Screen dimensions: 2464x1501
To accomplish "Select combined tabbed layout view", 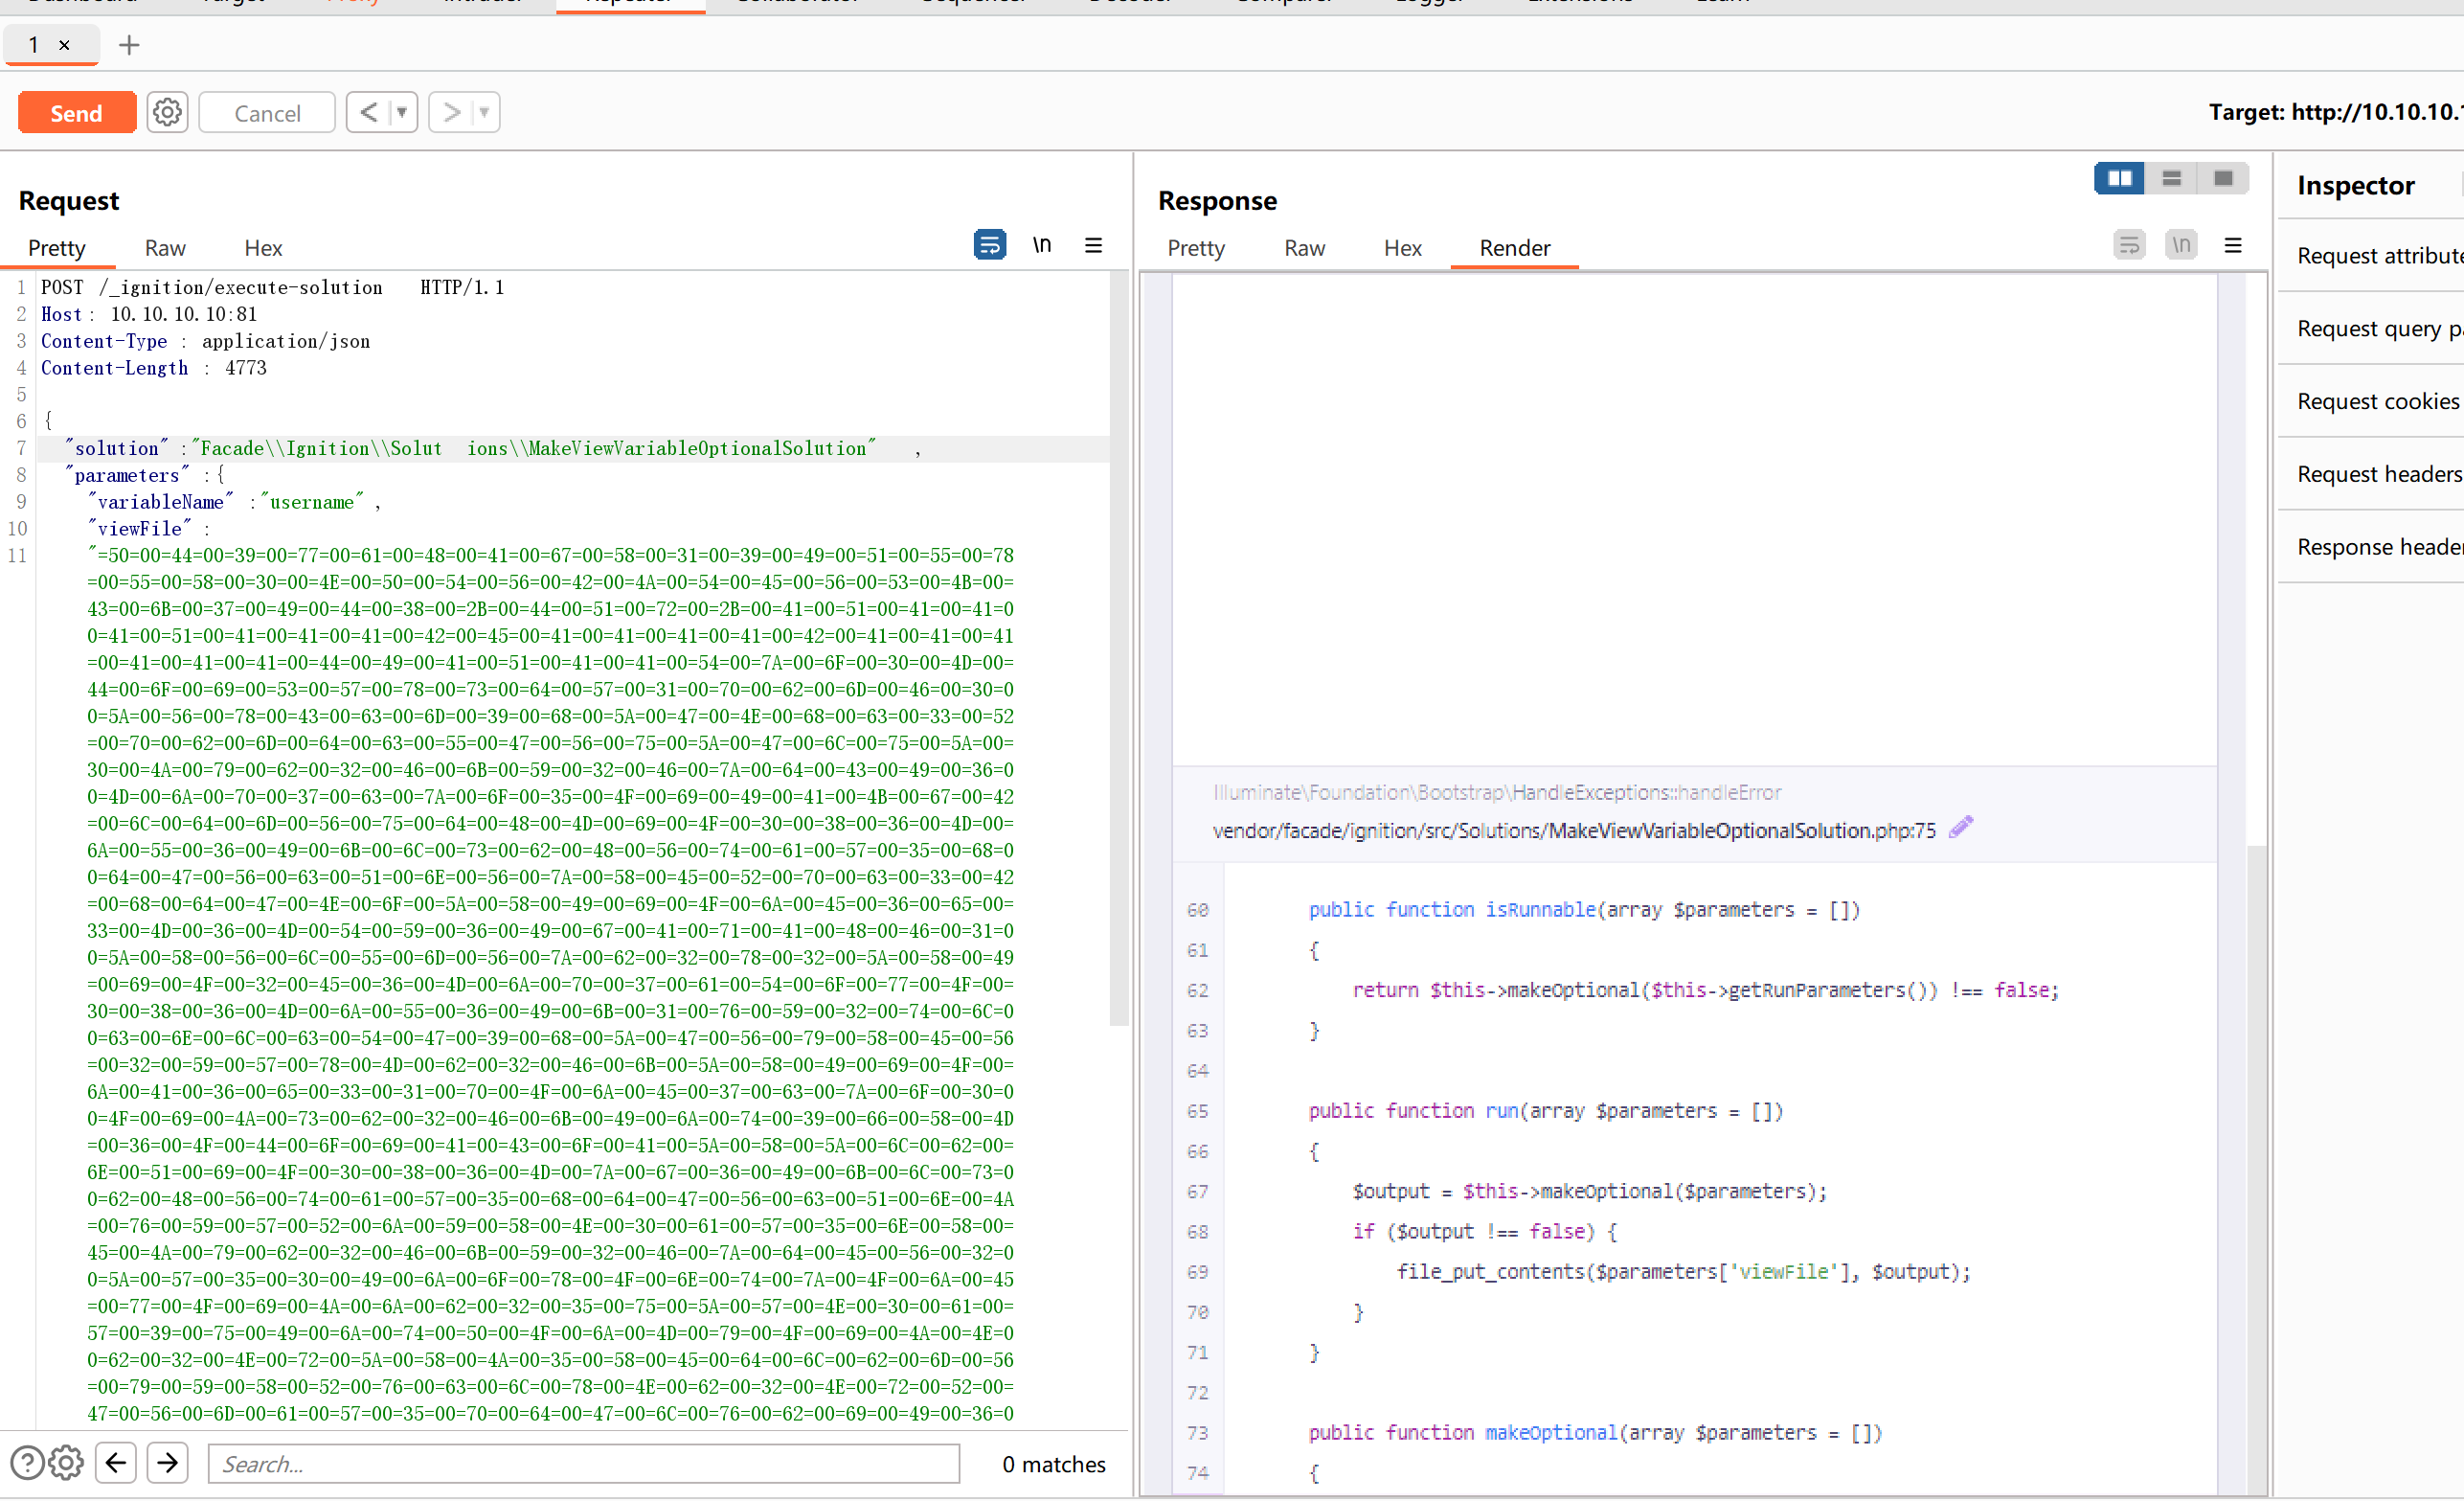I will 2223,179.
